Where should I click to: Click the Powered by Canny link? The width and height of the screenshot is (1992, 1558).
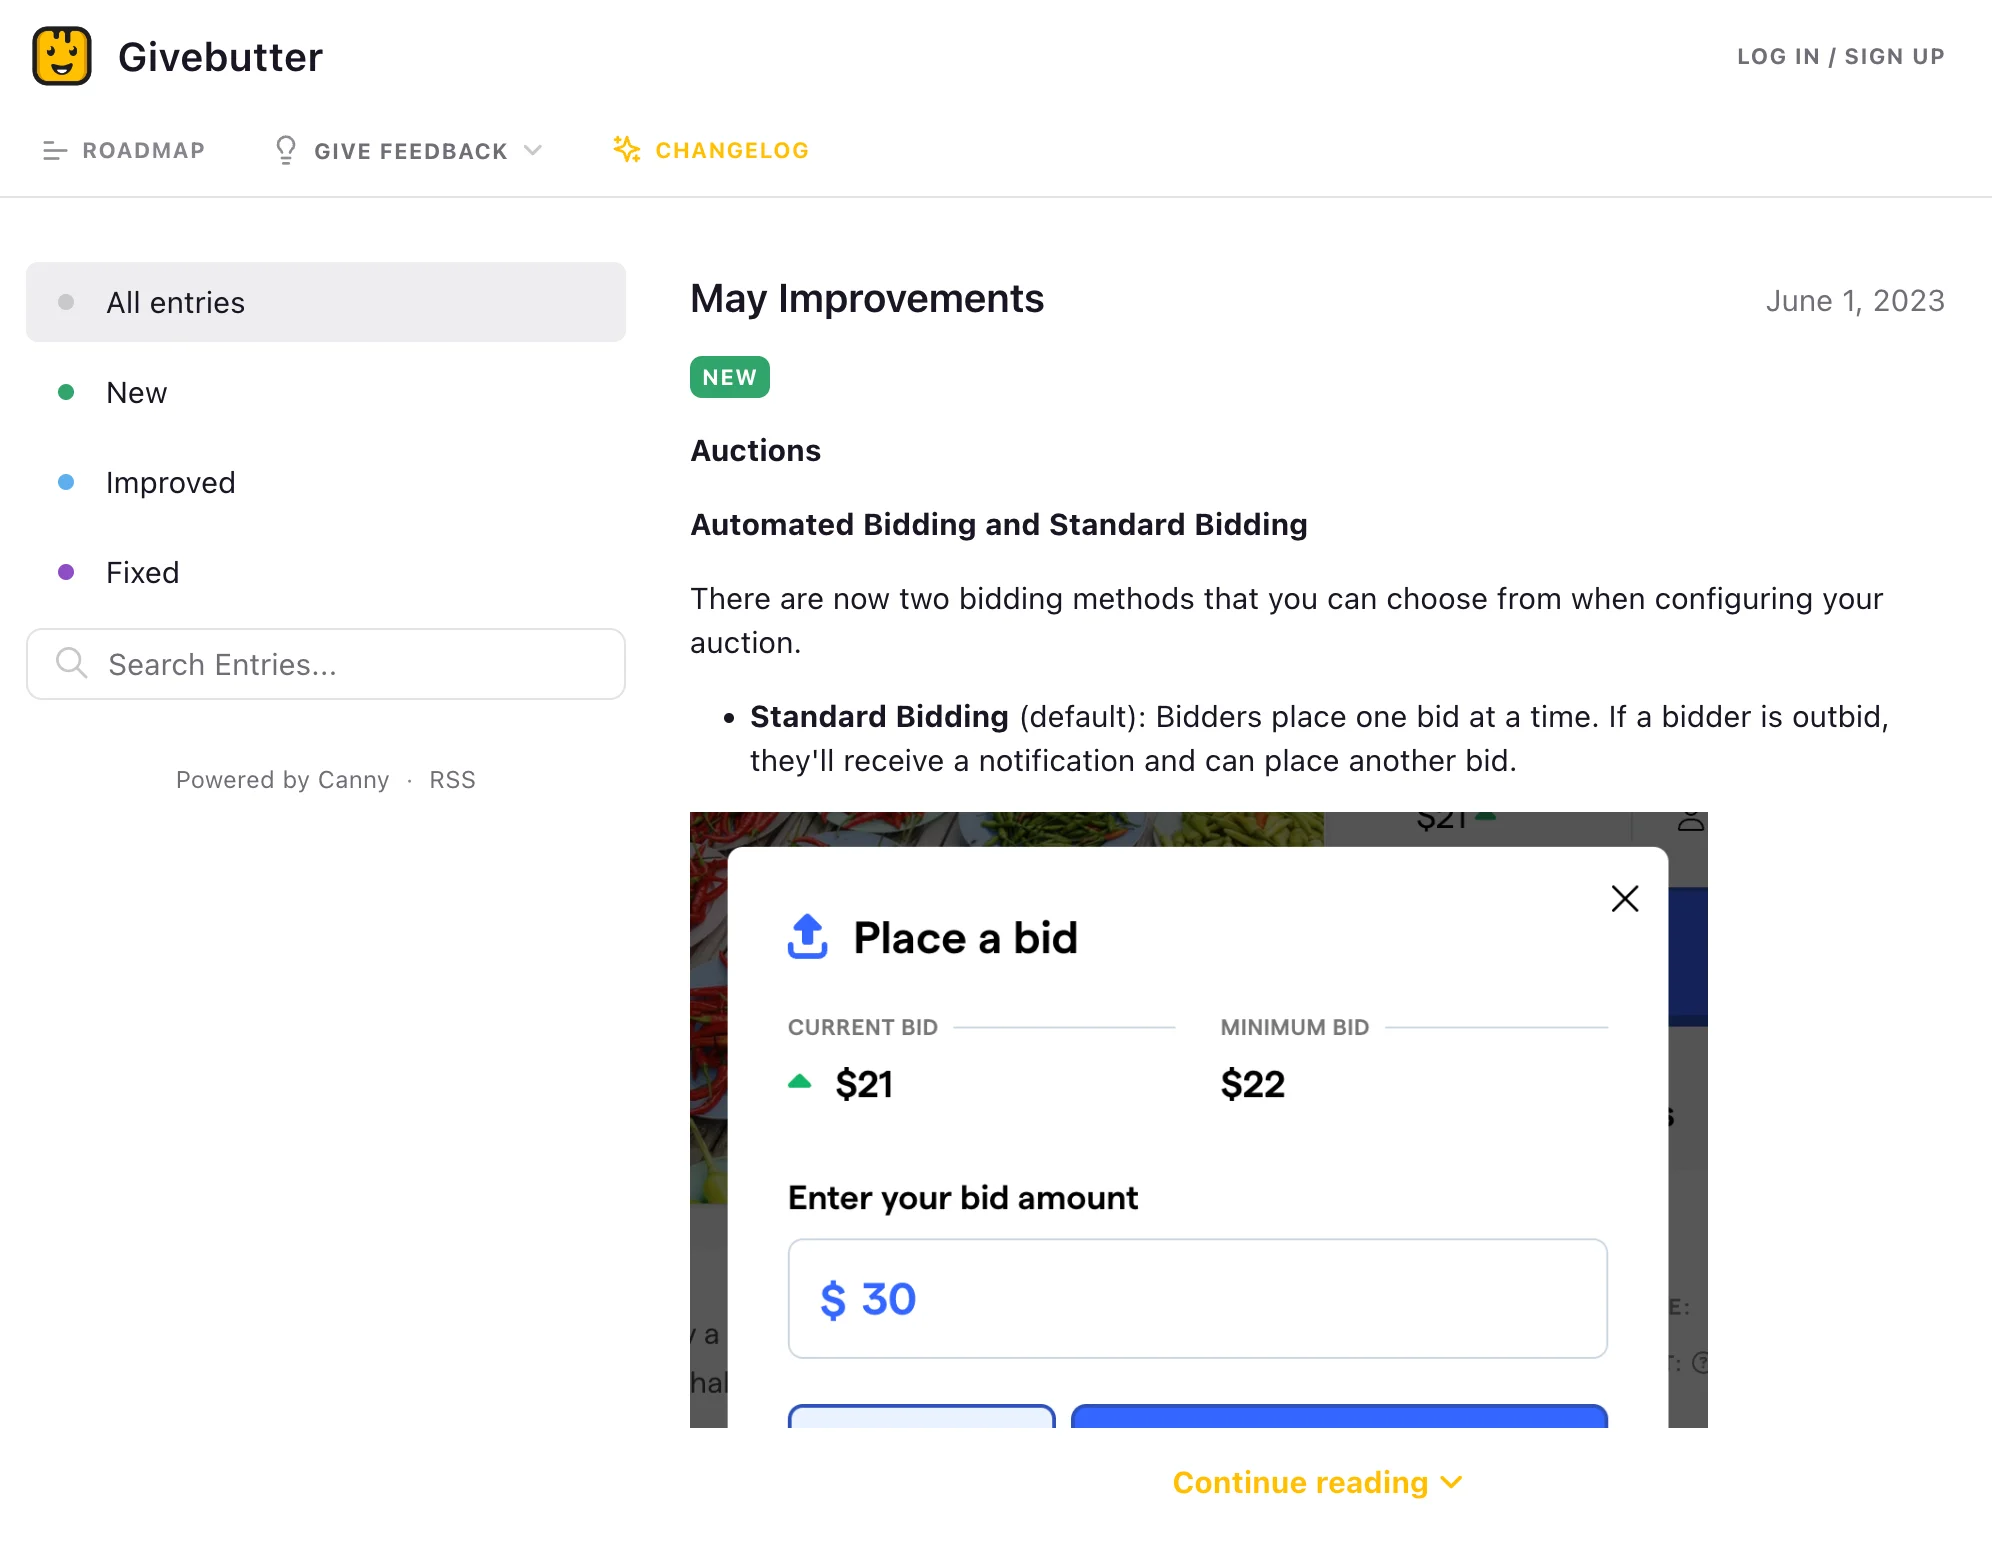point(283,779)
